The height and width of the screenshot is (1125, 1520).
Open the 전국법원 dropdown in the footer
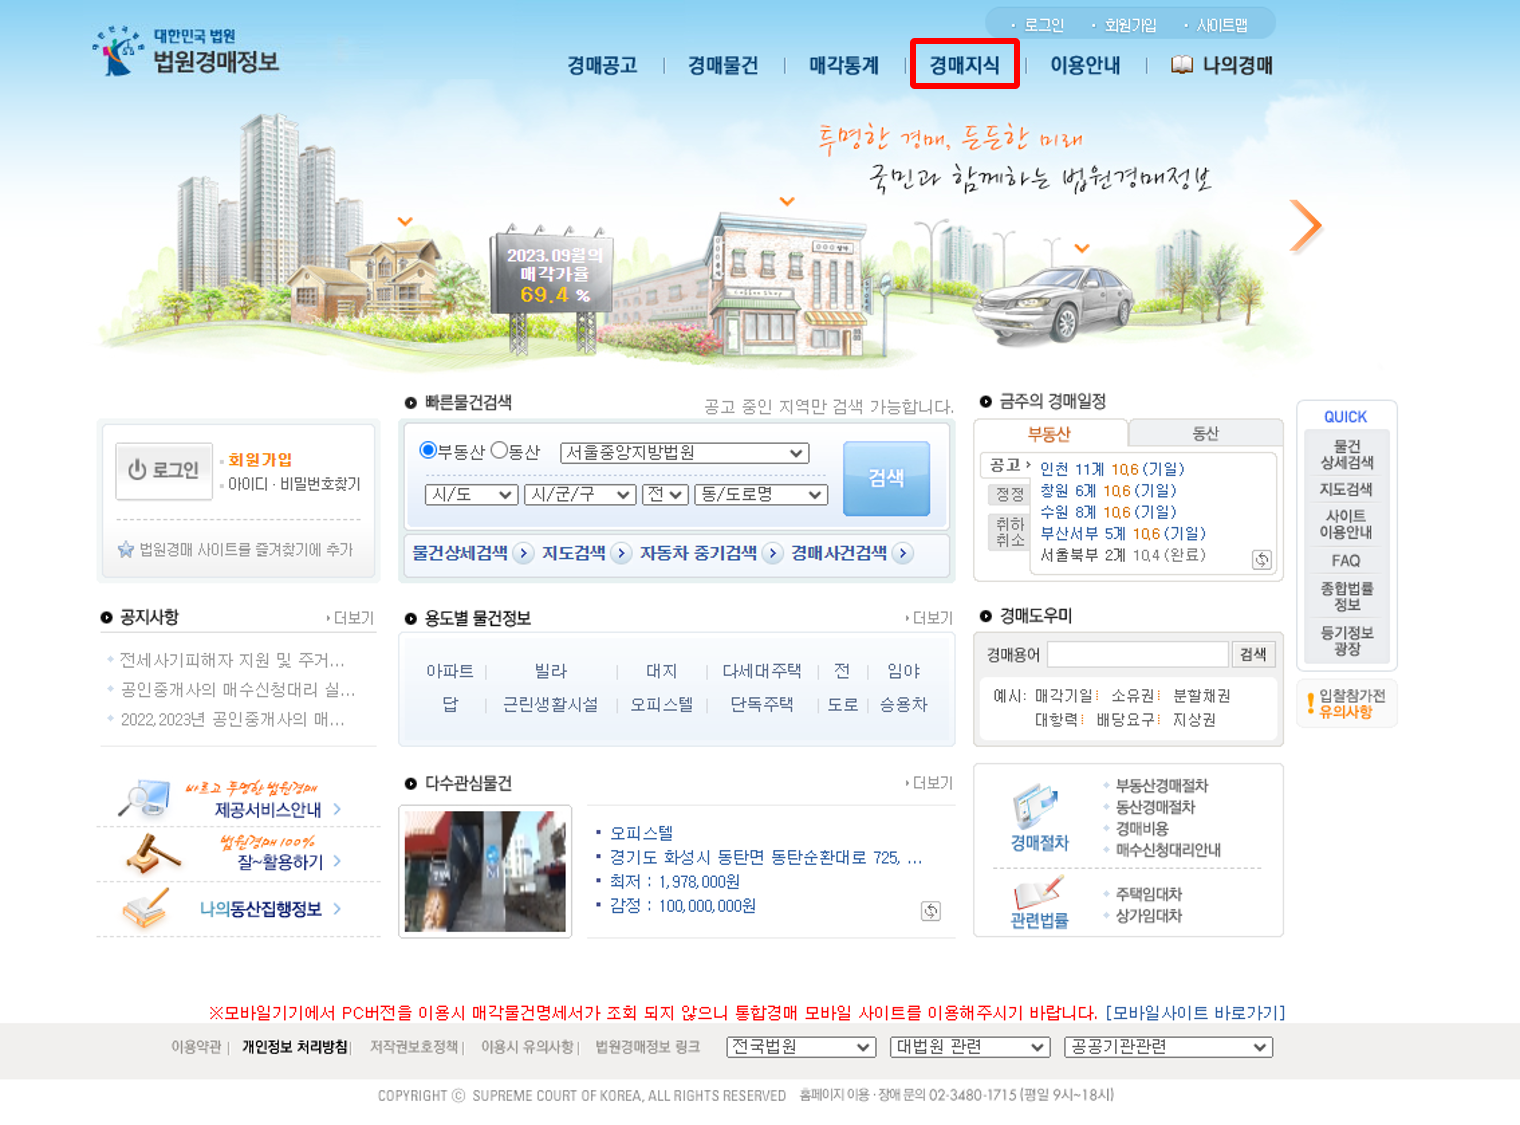(800, 1047)
